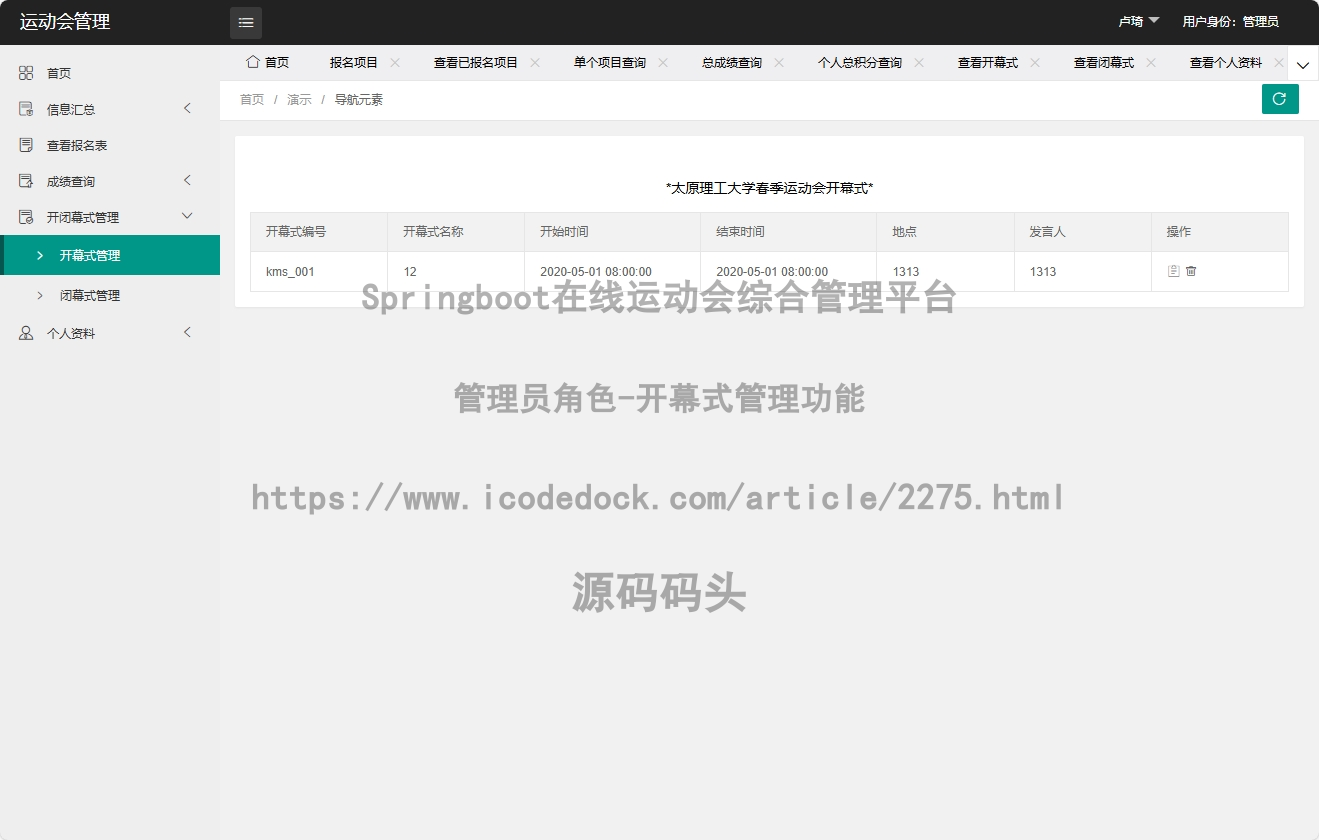Click the 成绩查询 sidebar icon
The image size is (1319, 840).
click(26, 181)
